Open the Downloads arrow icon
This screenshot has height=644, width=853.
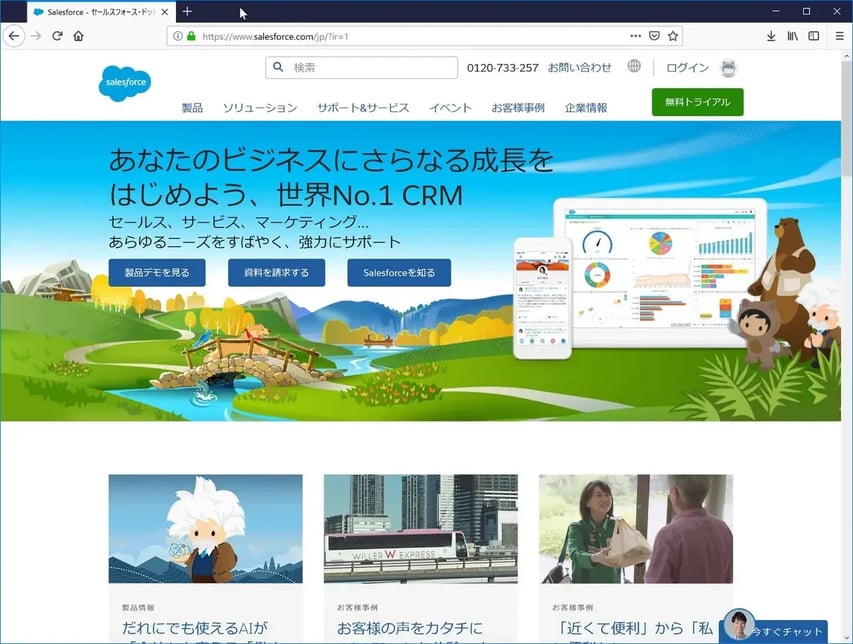pyautogui.click(x=771, y=36)
